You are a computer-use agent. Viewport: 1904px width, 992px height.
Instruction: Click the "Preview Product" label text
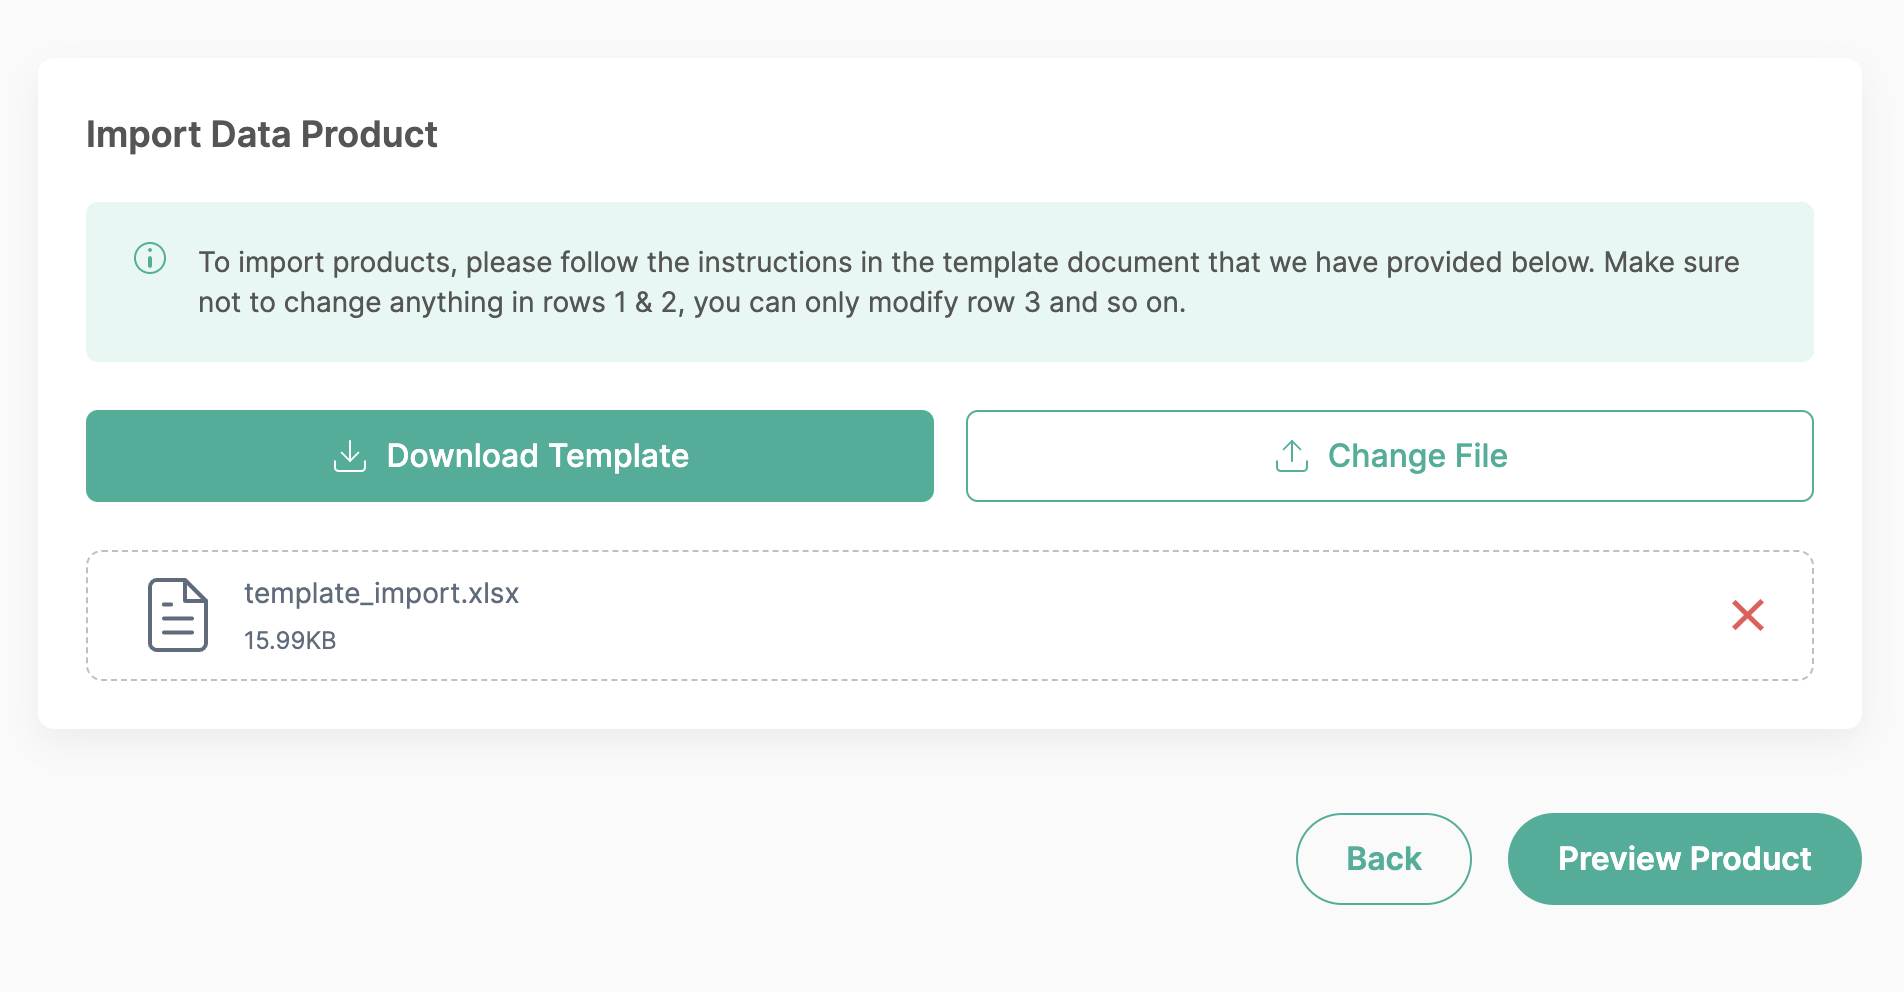(x=1684, y=859)
